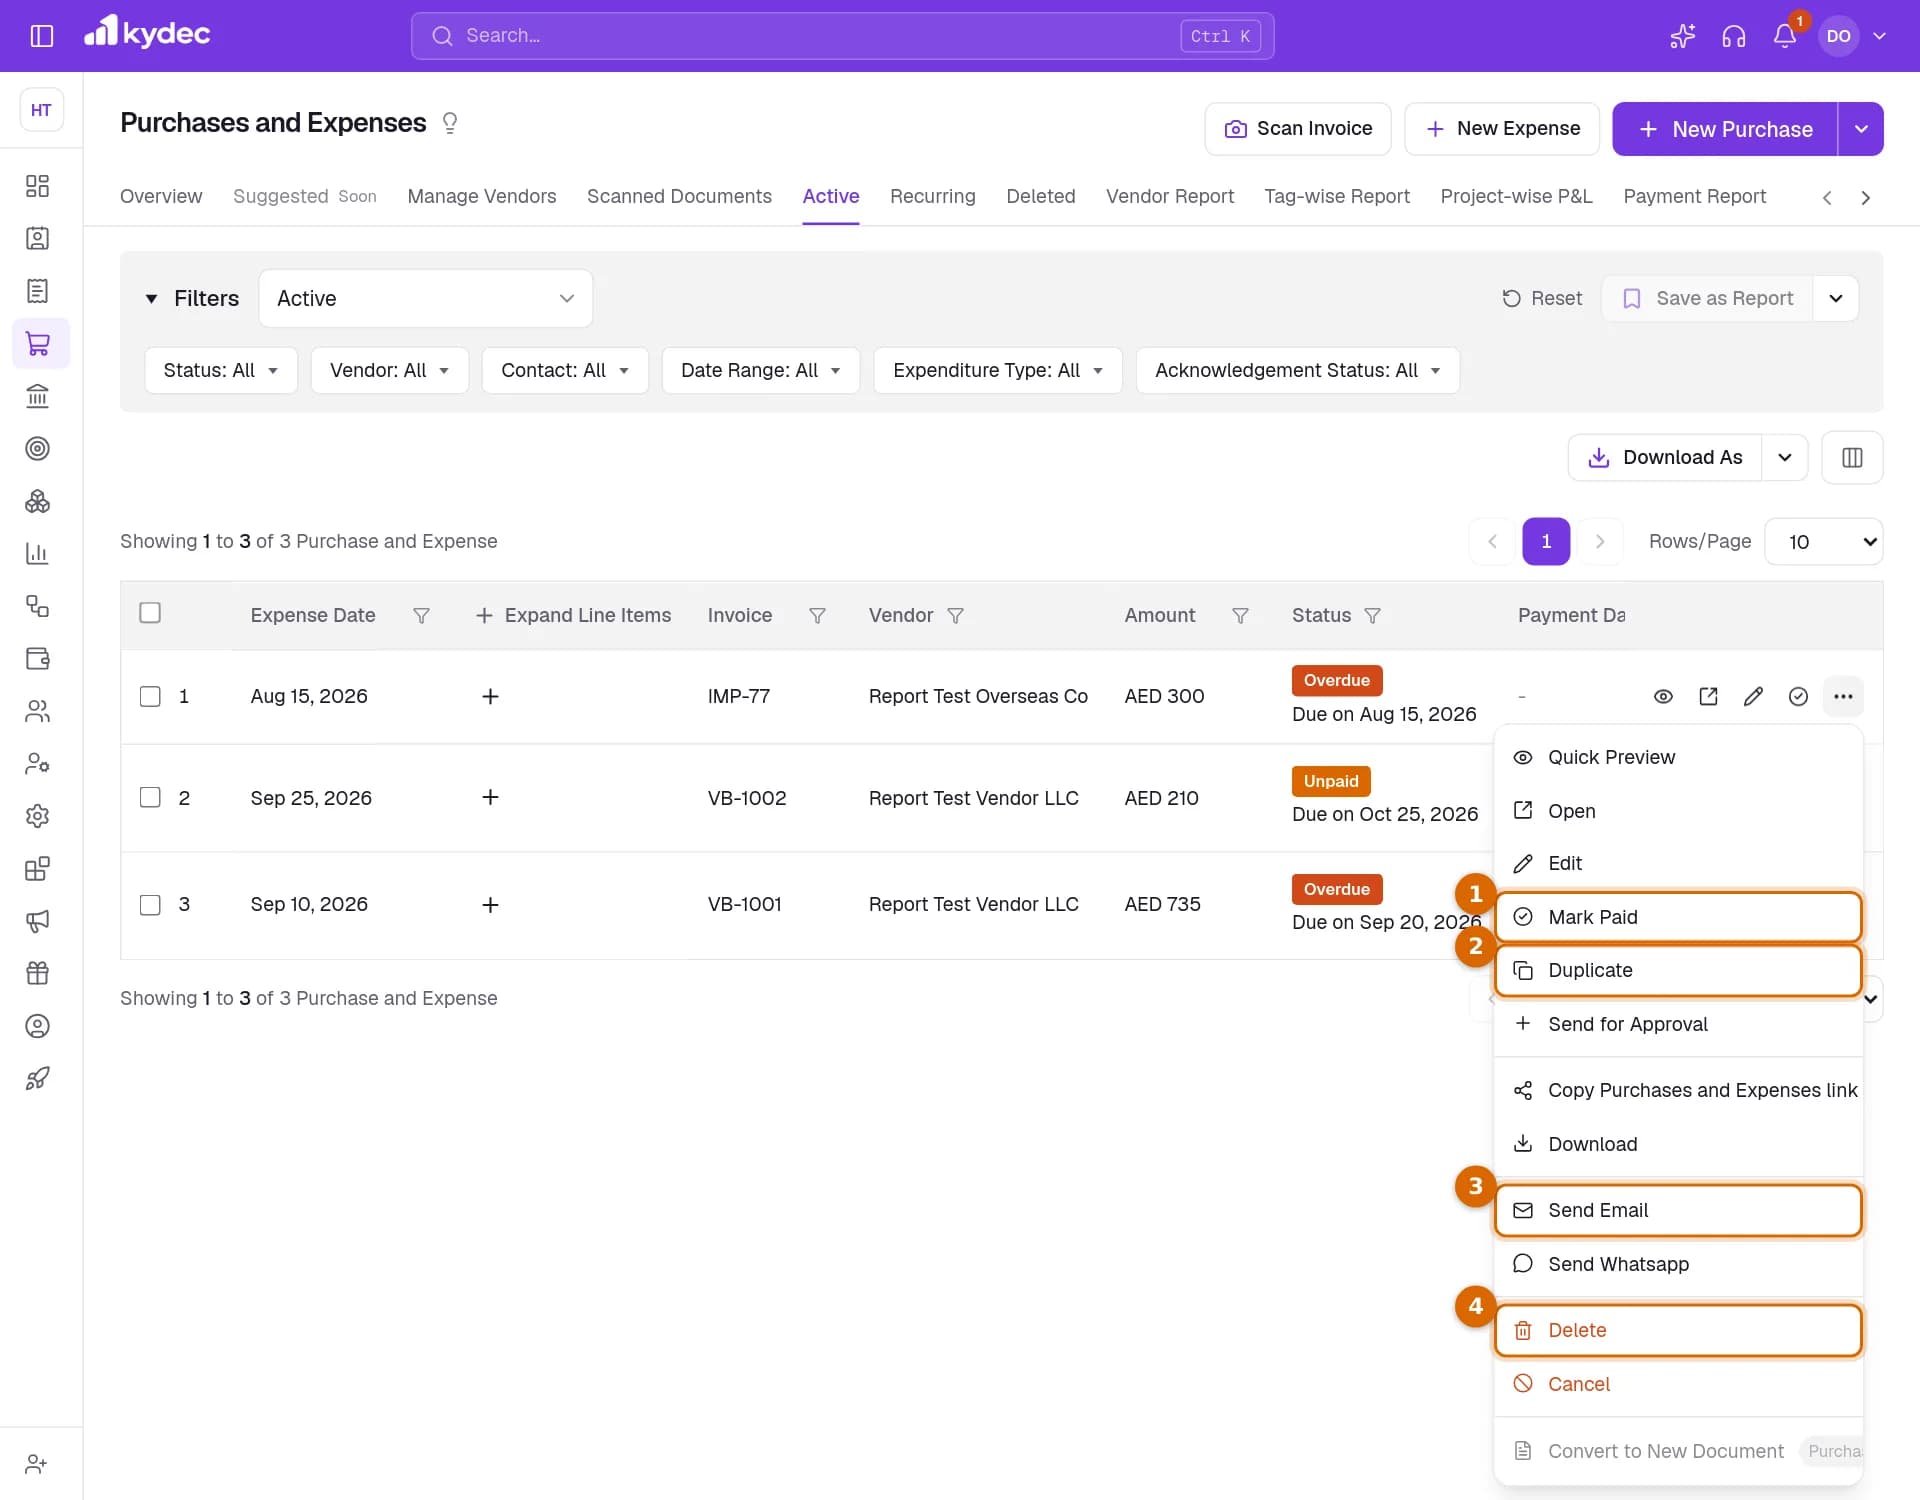Toggle the sidebar panel icon
The image size is (1920, 1500).
[x=41, y=36]
